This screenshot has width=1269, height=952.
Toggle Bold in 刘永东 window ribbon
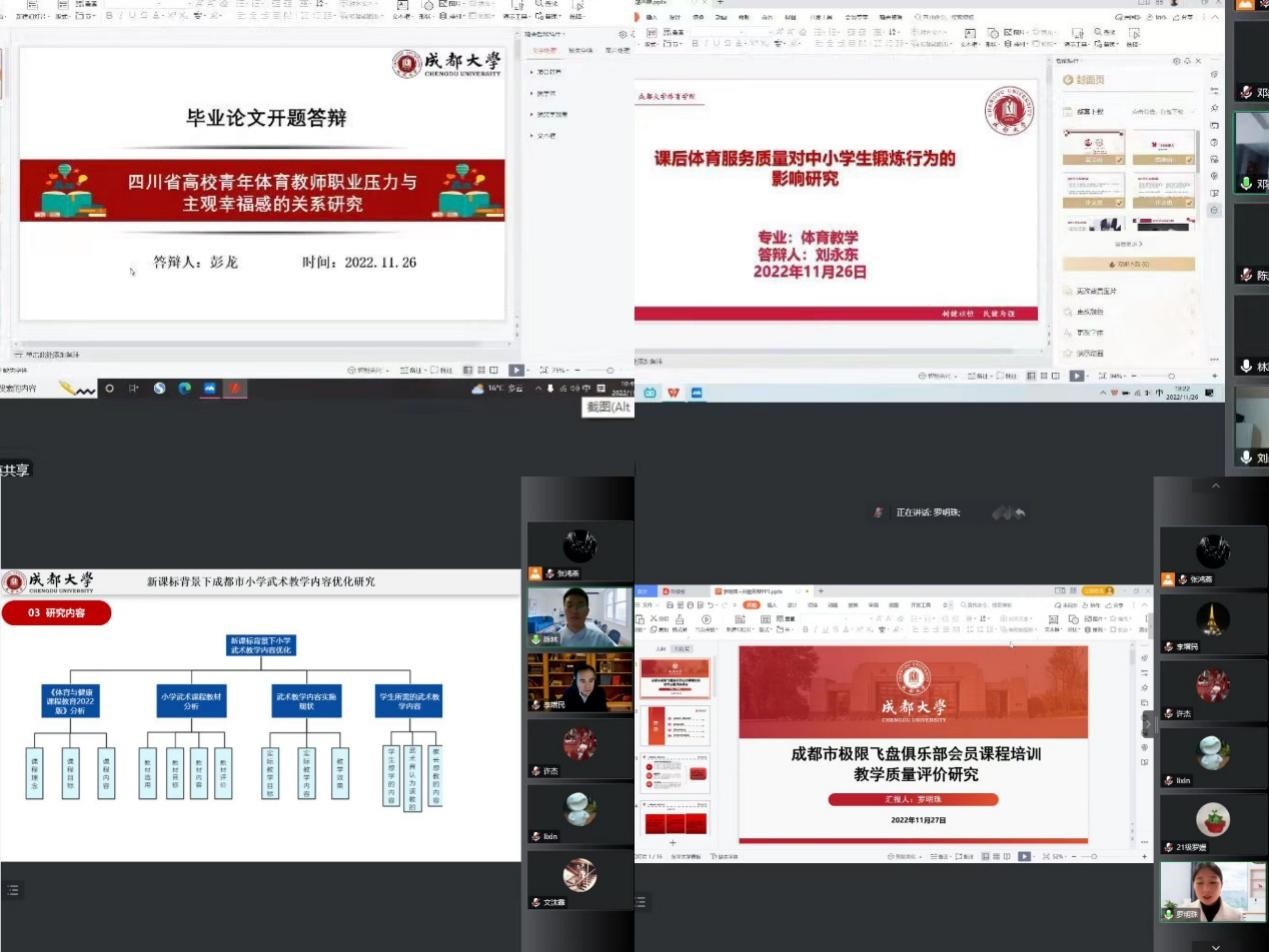(x=696, y=43)
